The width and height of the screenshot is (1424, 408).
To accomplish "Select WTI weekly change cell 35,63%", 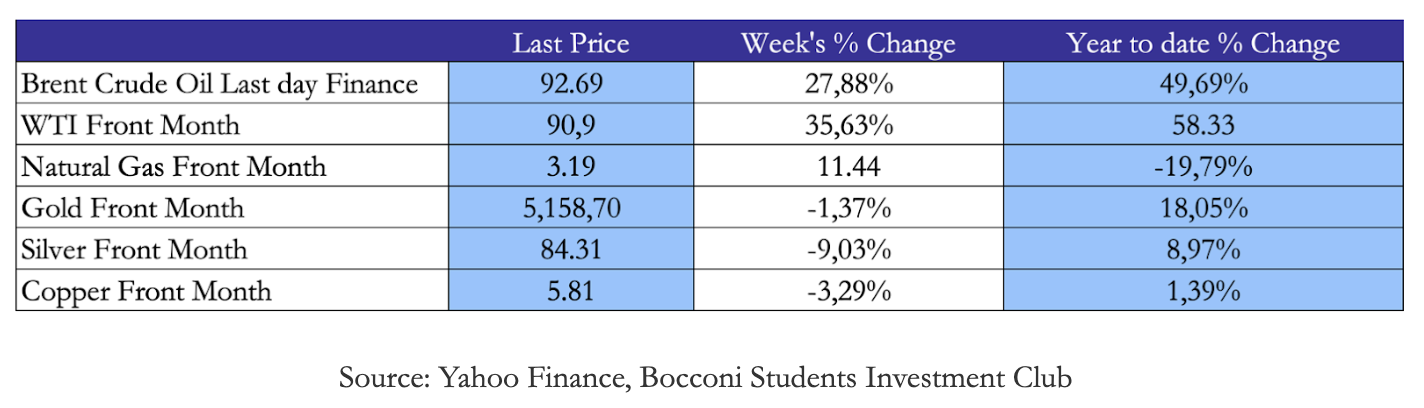I will pos(847,125).
